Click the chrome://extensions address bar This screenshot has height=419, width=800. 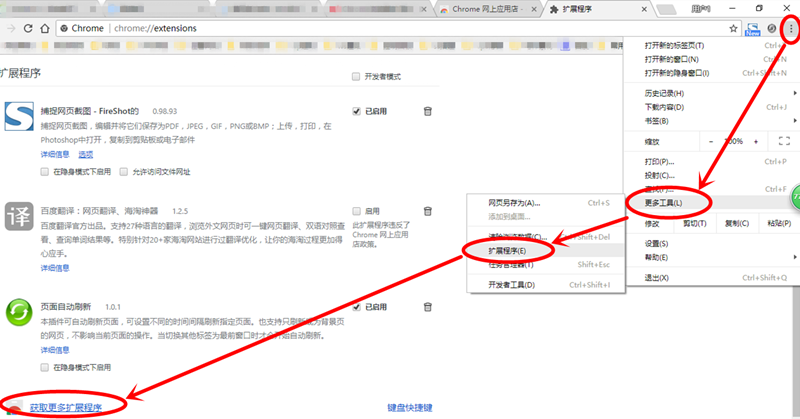[x=398, y=29]
